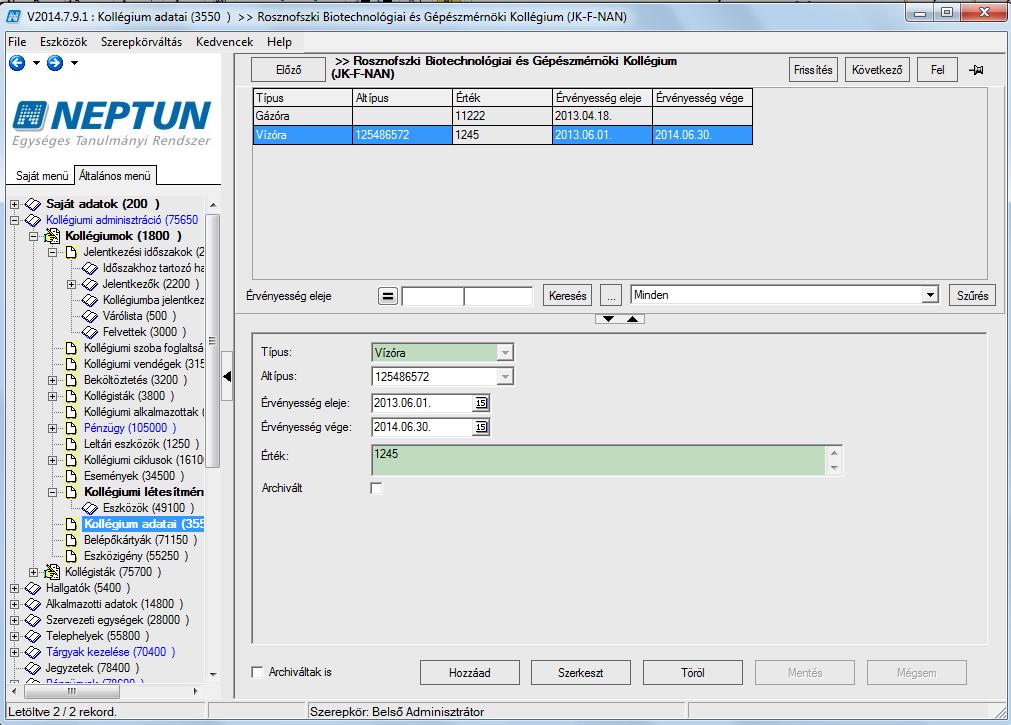Click the Hallgatók book icon
Image resolution: width=1011 pixels, height=725 pixels.
33,588
